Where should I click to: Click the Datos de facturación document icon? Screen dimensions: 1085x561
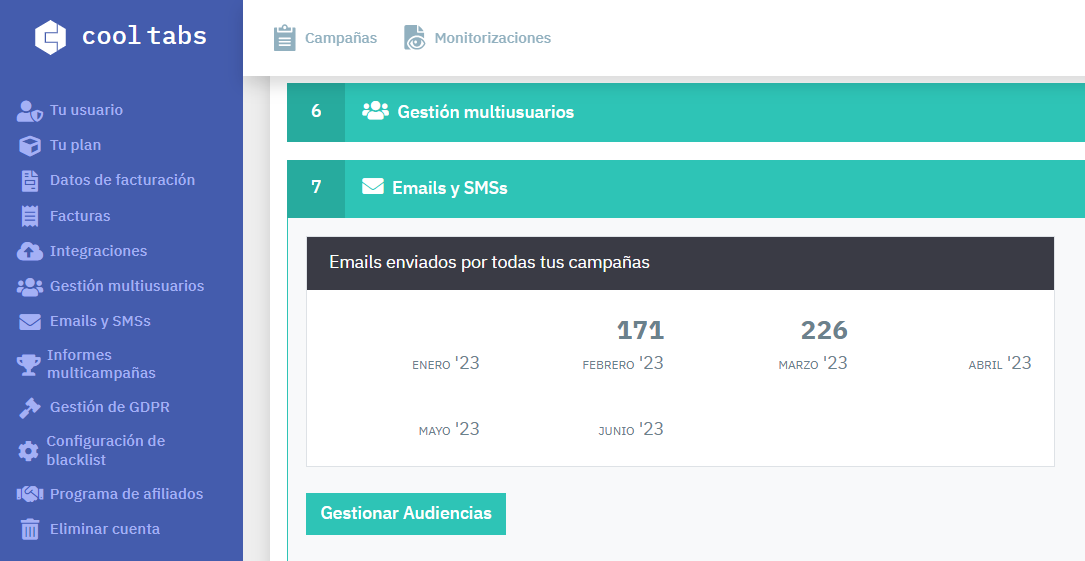click(30, 181)
